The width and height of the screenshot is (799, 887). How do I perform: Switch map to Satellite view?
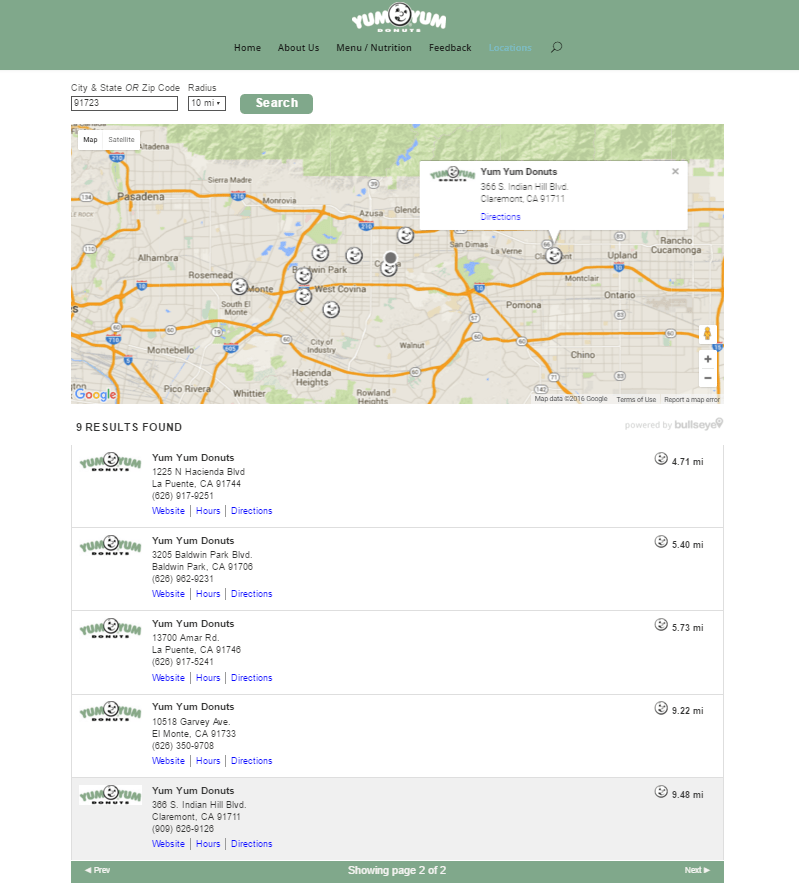click(122, 140)
